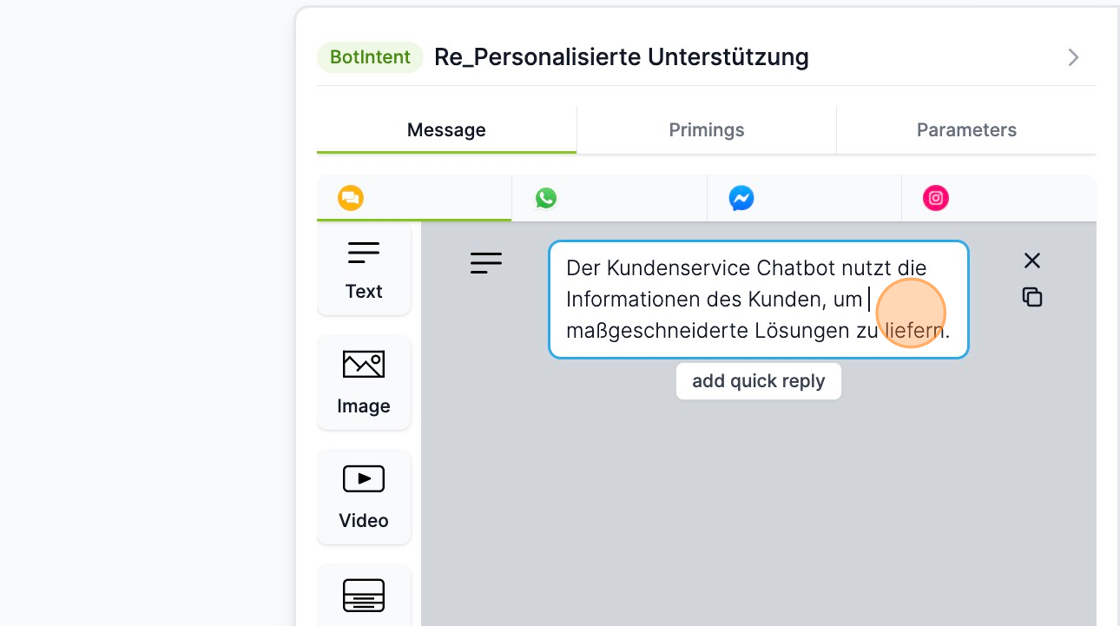The image size is (1120, 626).
Task: Add a Video block from sidebar
Action: pyautogui.click(x=364, y=497)
